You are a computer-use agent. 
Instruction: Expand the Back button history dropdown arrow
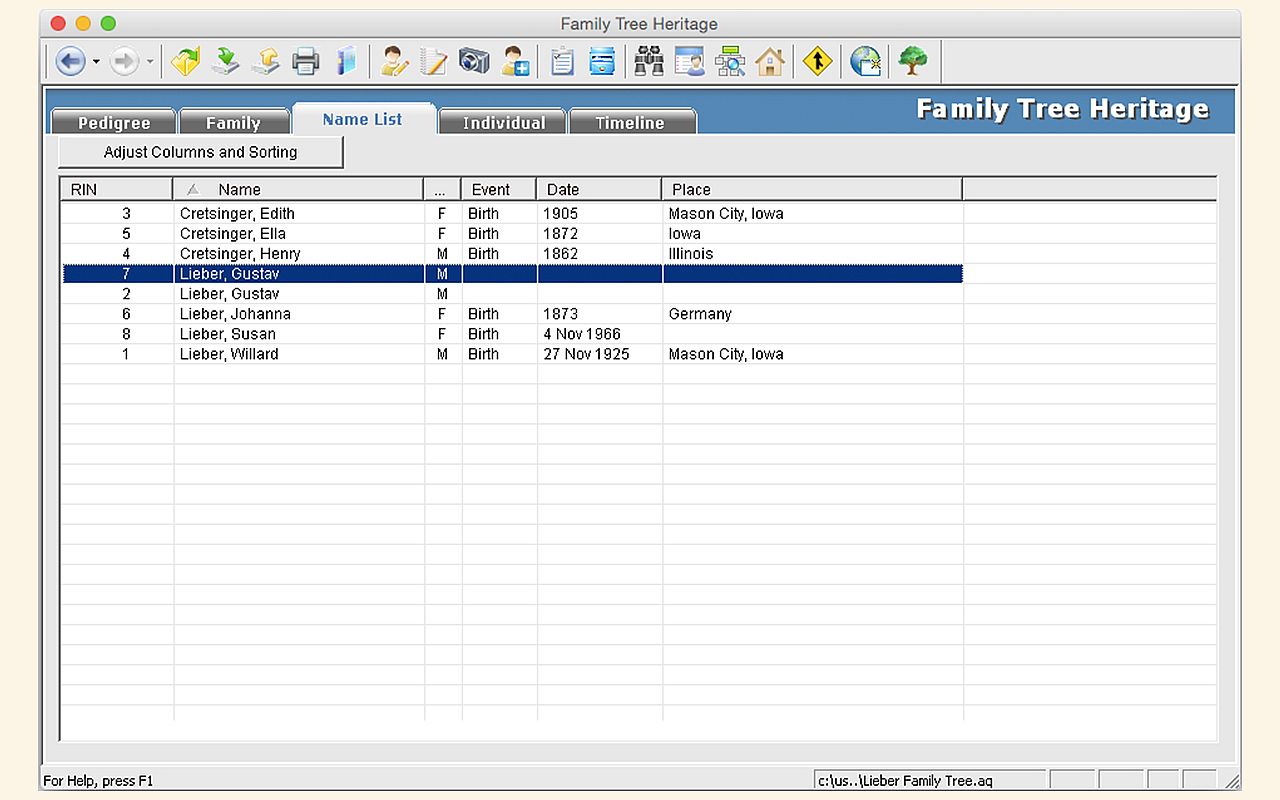pos(96,62)
